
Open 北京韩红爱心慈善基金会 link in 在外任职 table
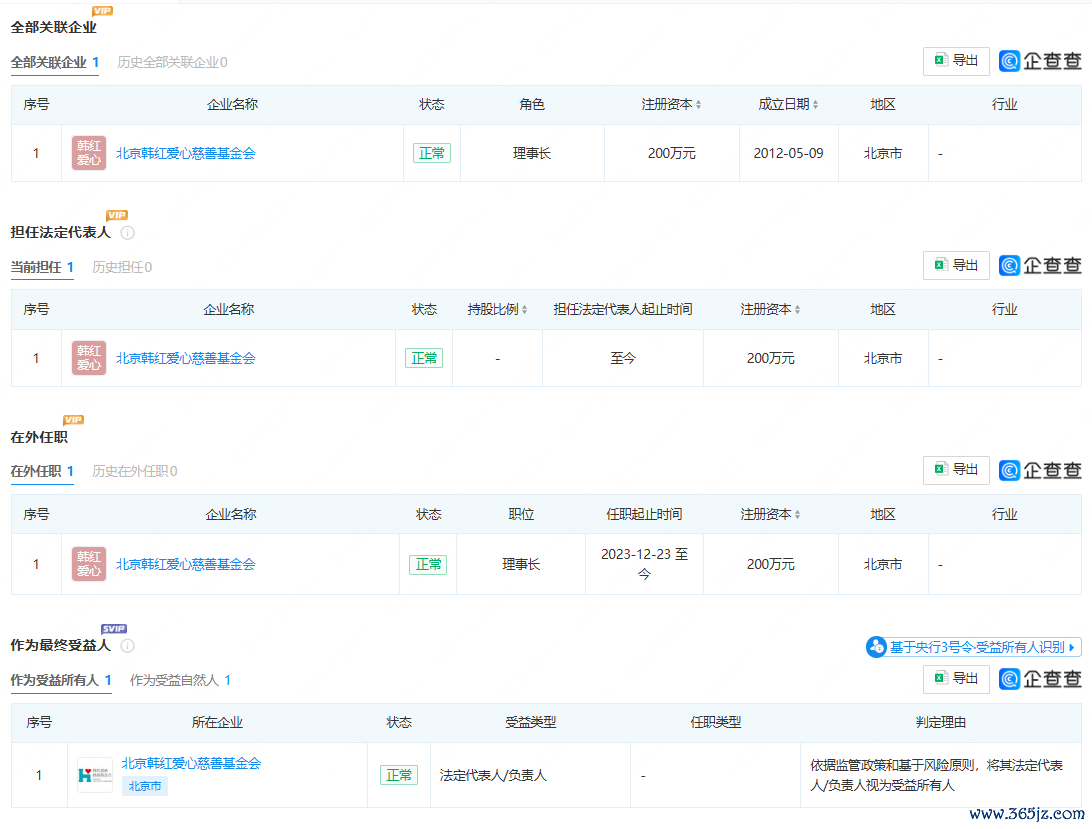(x=185, y=564)
